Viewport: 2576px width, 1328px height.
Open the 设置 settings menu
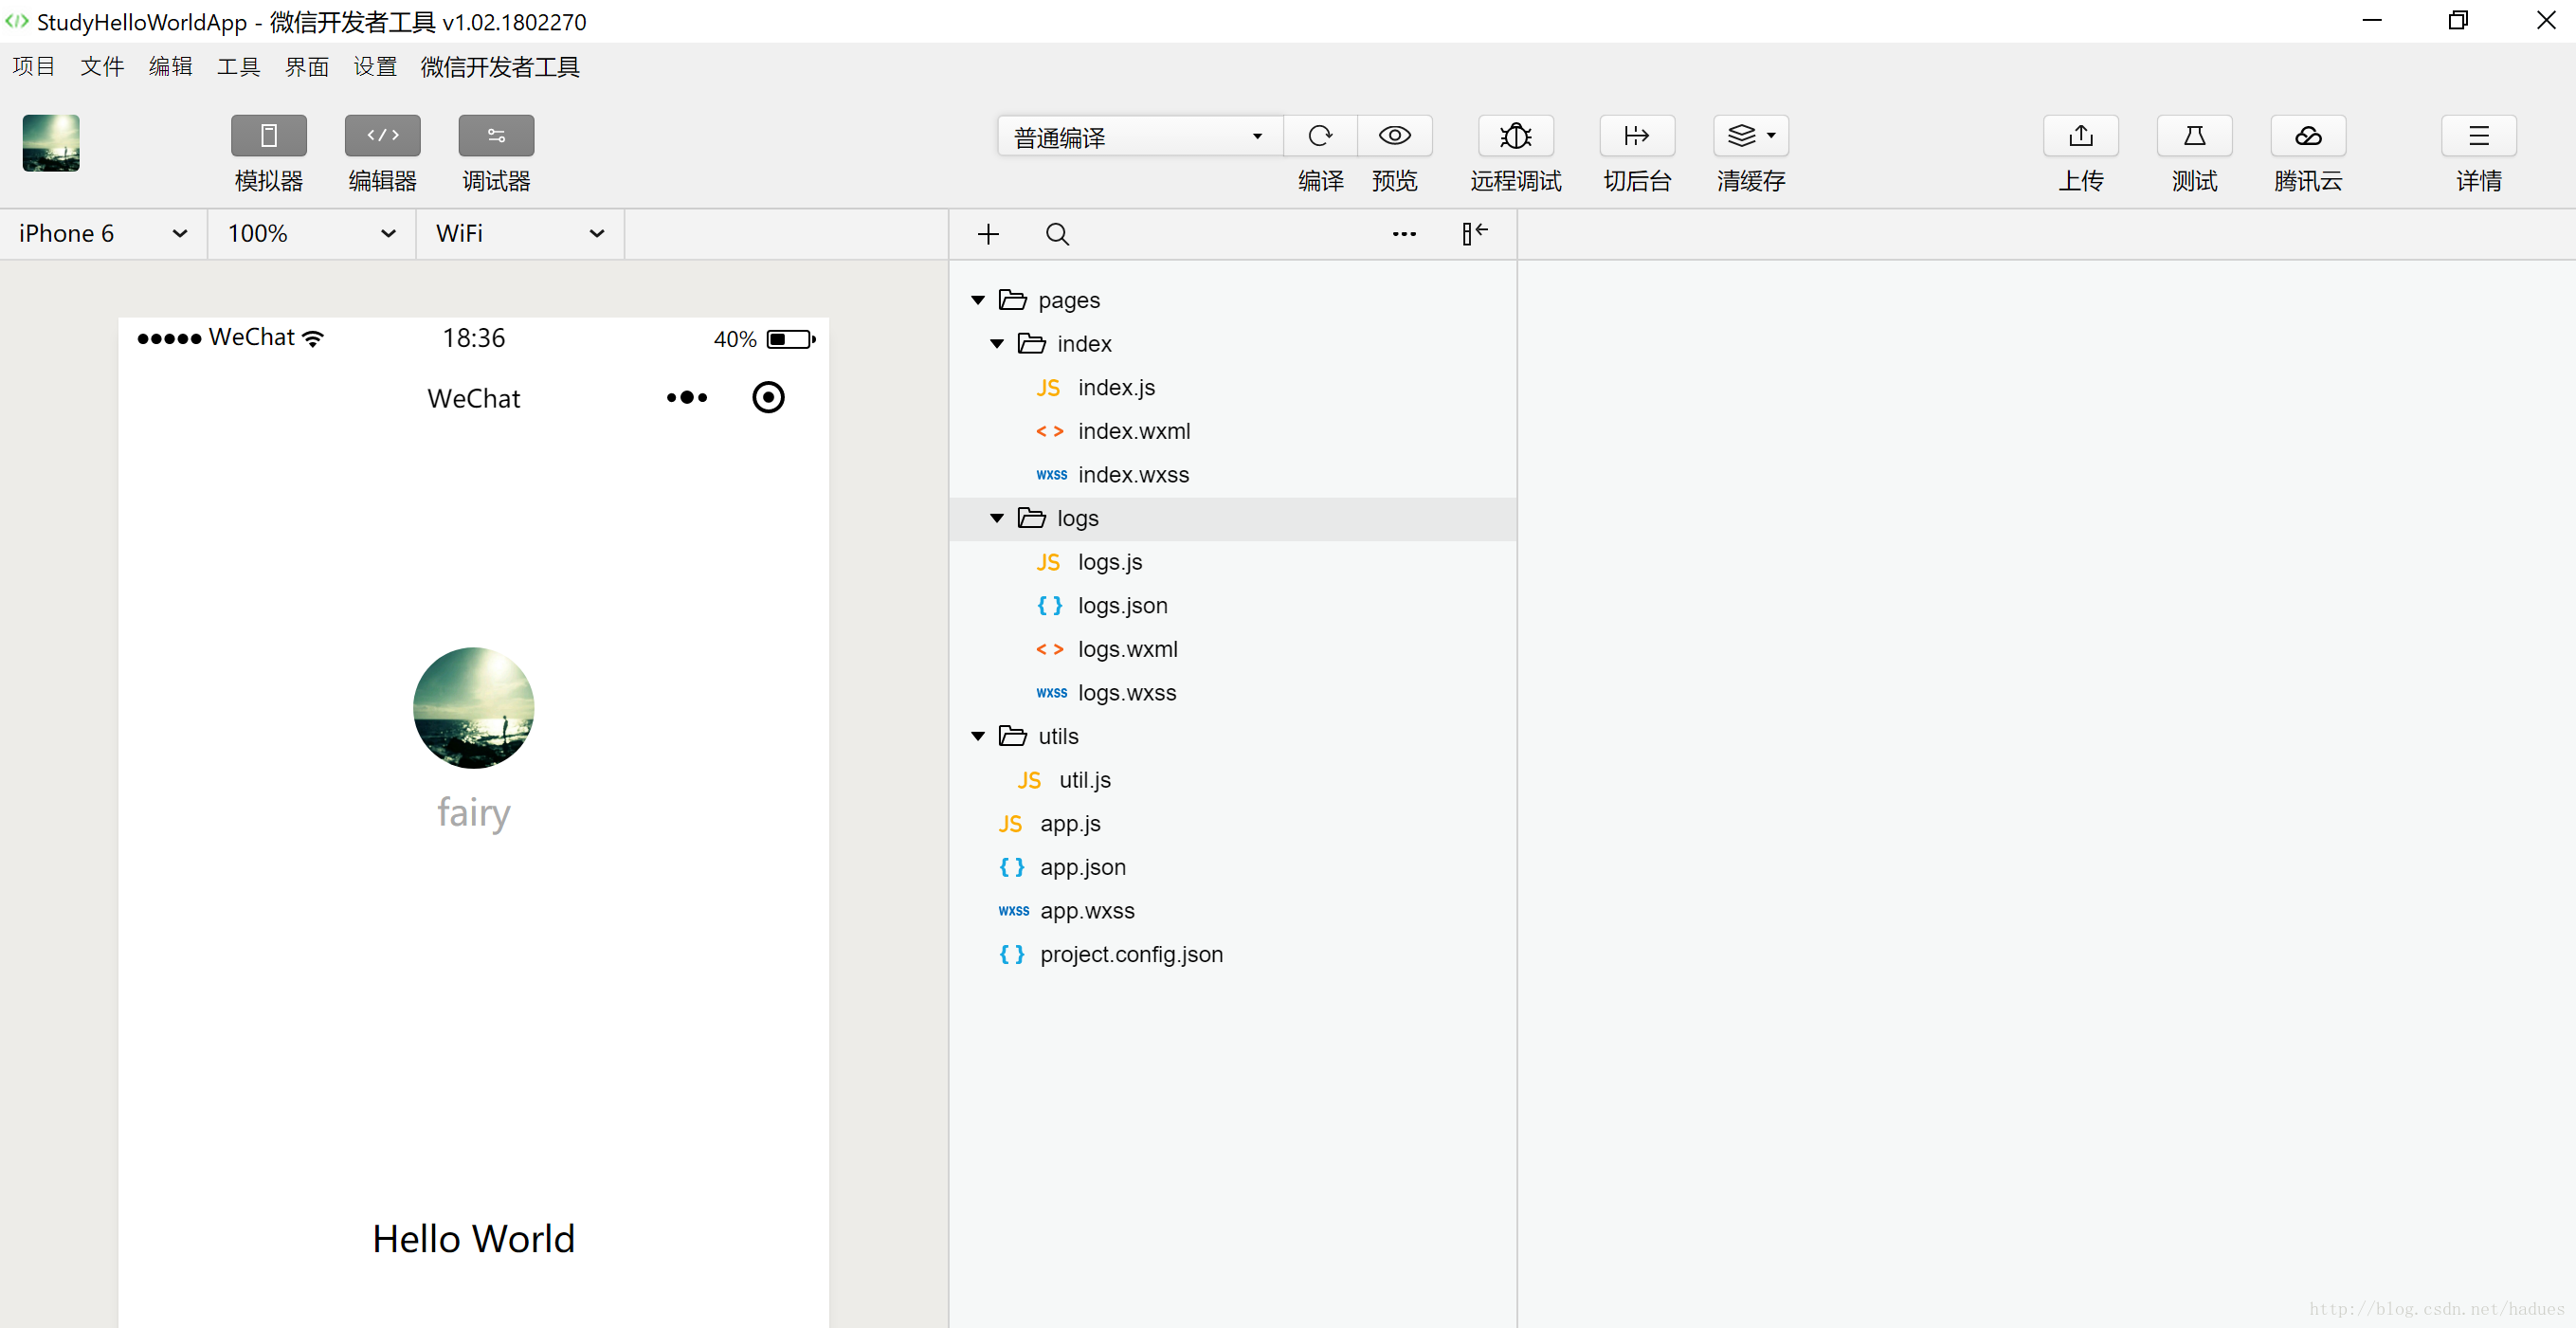[375, 67]
